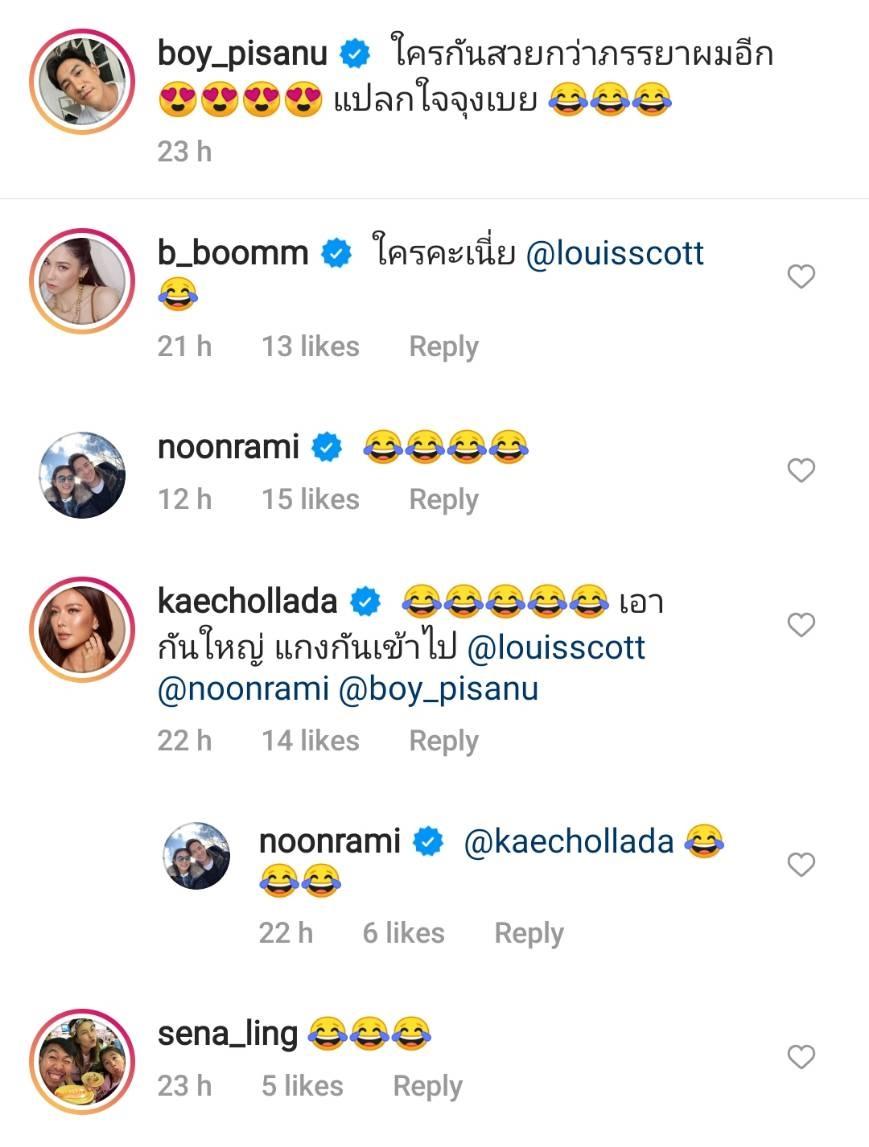
Task: View kaechollada's profile photo
Action: [x=82, y=627]
